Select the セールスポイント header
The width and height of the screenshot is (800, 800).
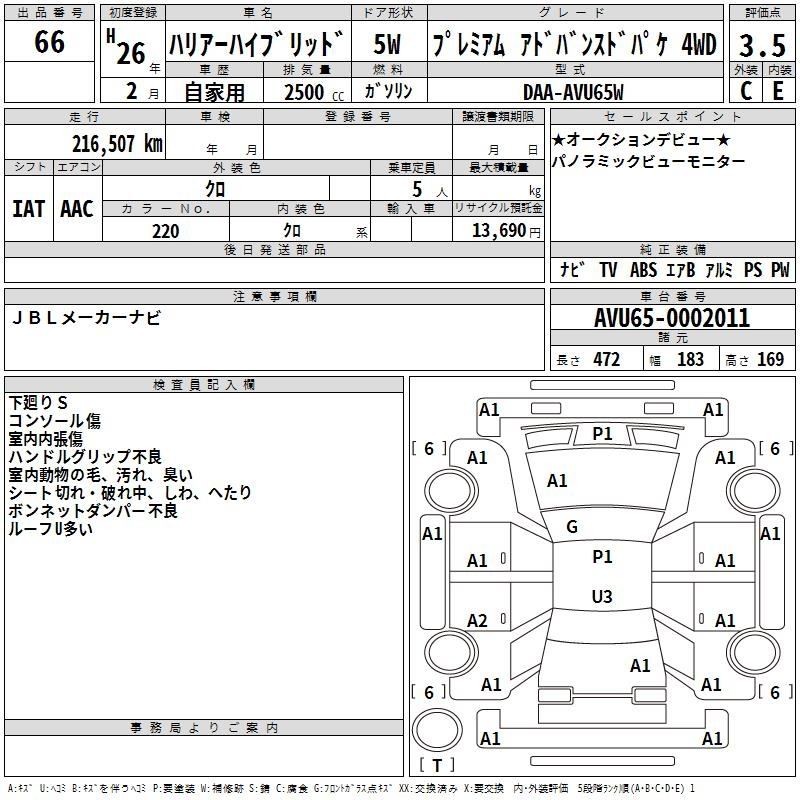672,117
